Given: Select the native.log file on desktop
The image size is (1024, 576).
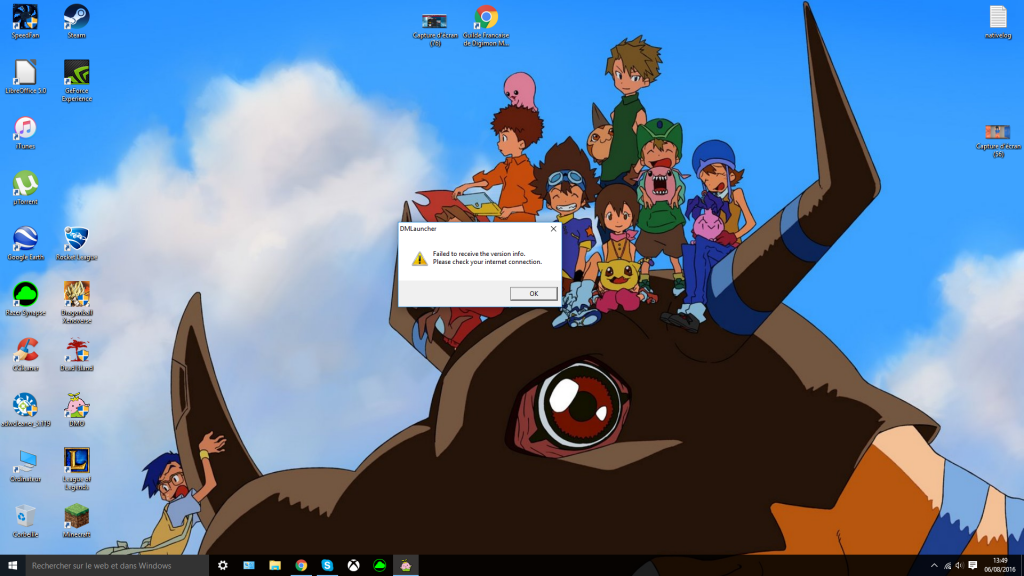Looking at the screenshot, I should (998, 22).
